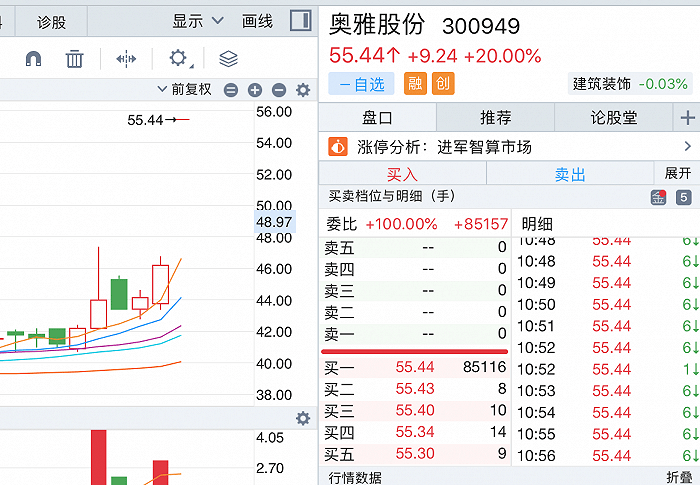This screenshot has height=485, width=700.
Task: Click stock code 300949
Action: [481, 26]
